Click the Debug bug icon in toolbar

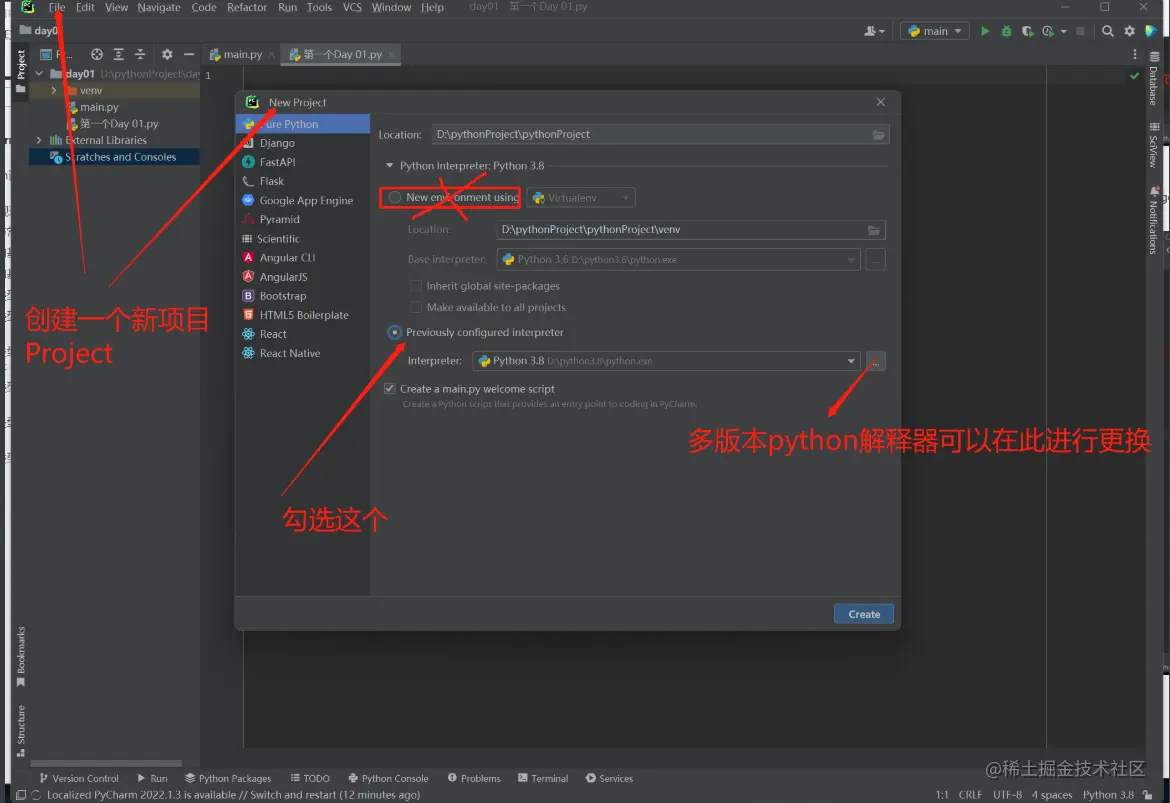(1006, 31)
